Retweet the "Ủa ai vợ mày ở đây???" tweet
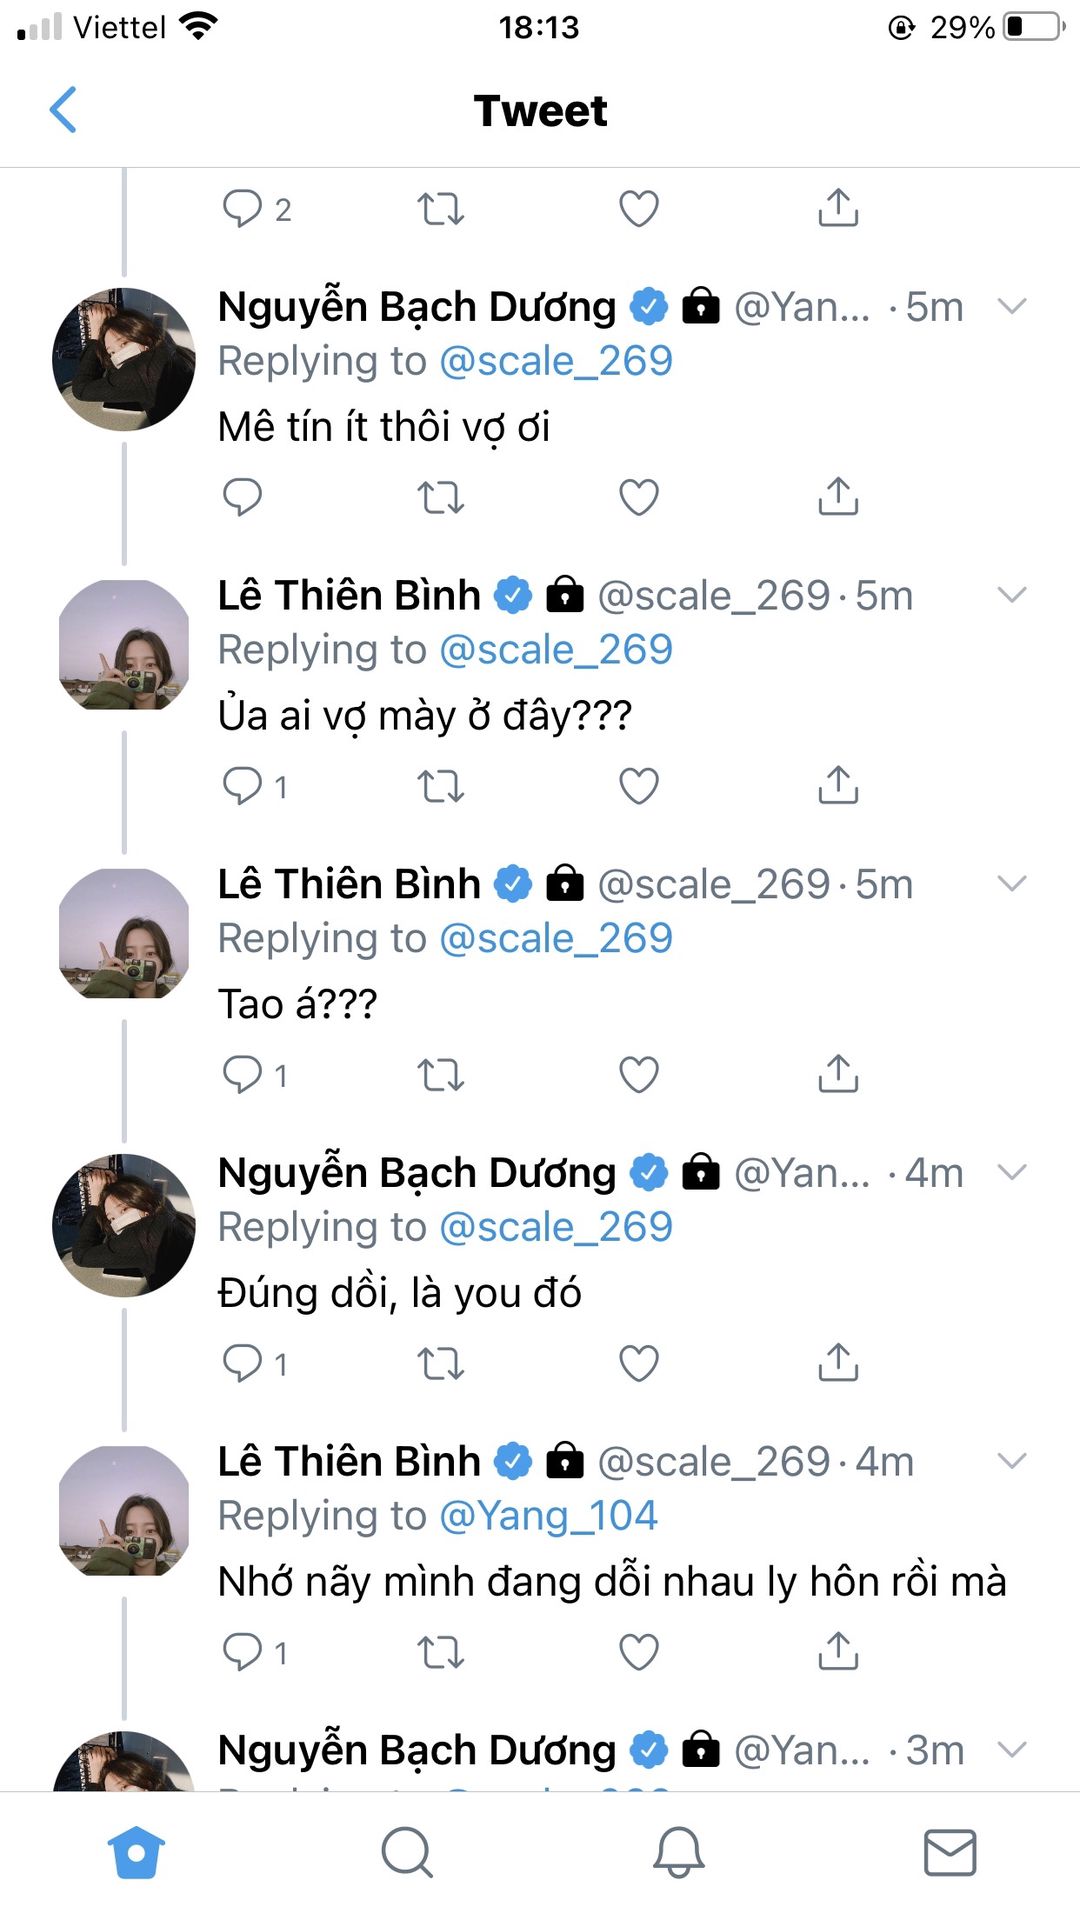 click(x=440, y=786)
